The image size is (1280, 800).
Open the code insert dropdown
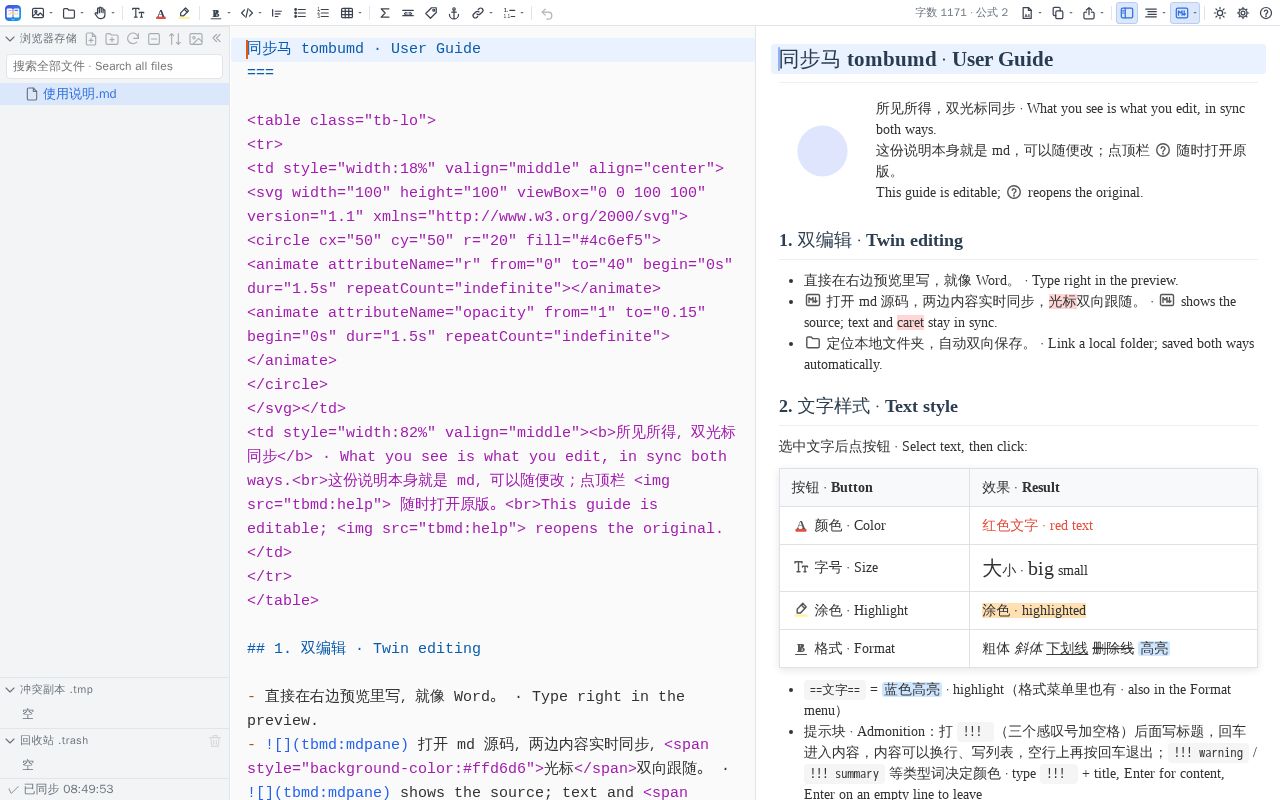coord(251,13)
